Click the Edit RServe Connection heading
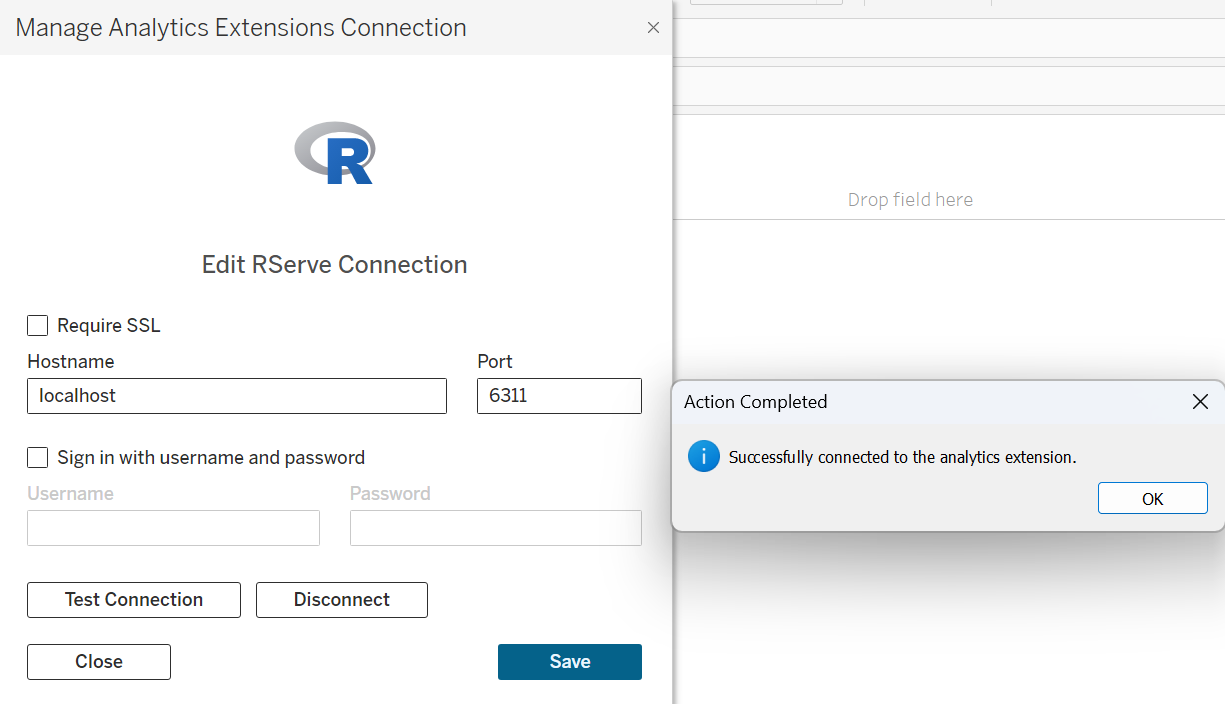This screenshot has height=704, width=1225. click(334, 265)
